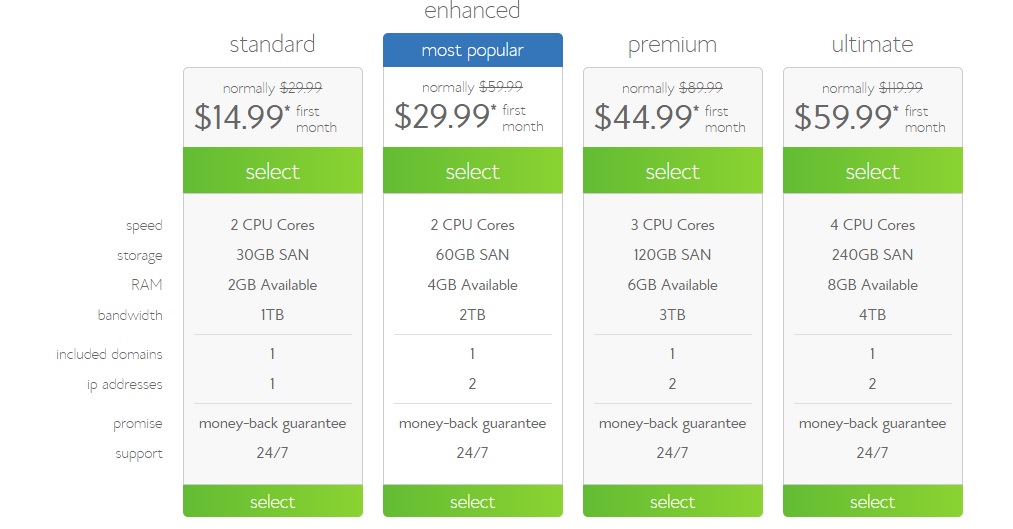Click the bottom select button of premium column
The image size is (1013, 529).
coord(672,501)
